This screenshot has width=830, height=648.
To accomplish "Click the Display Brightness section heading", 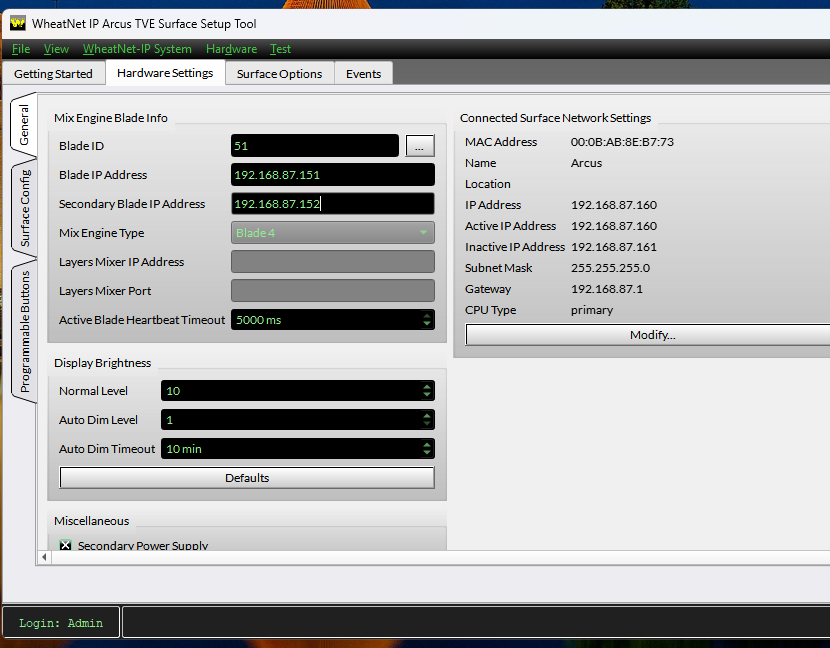I will pos(102,363).
